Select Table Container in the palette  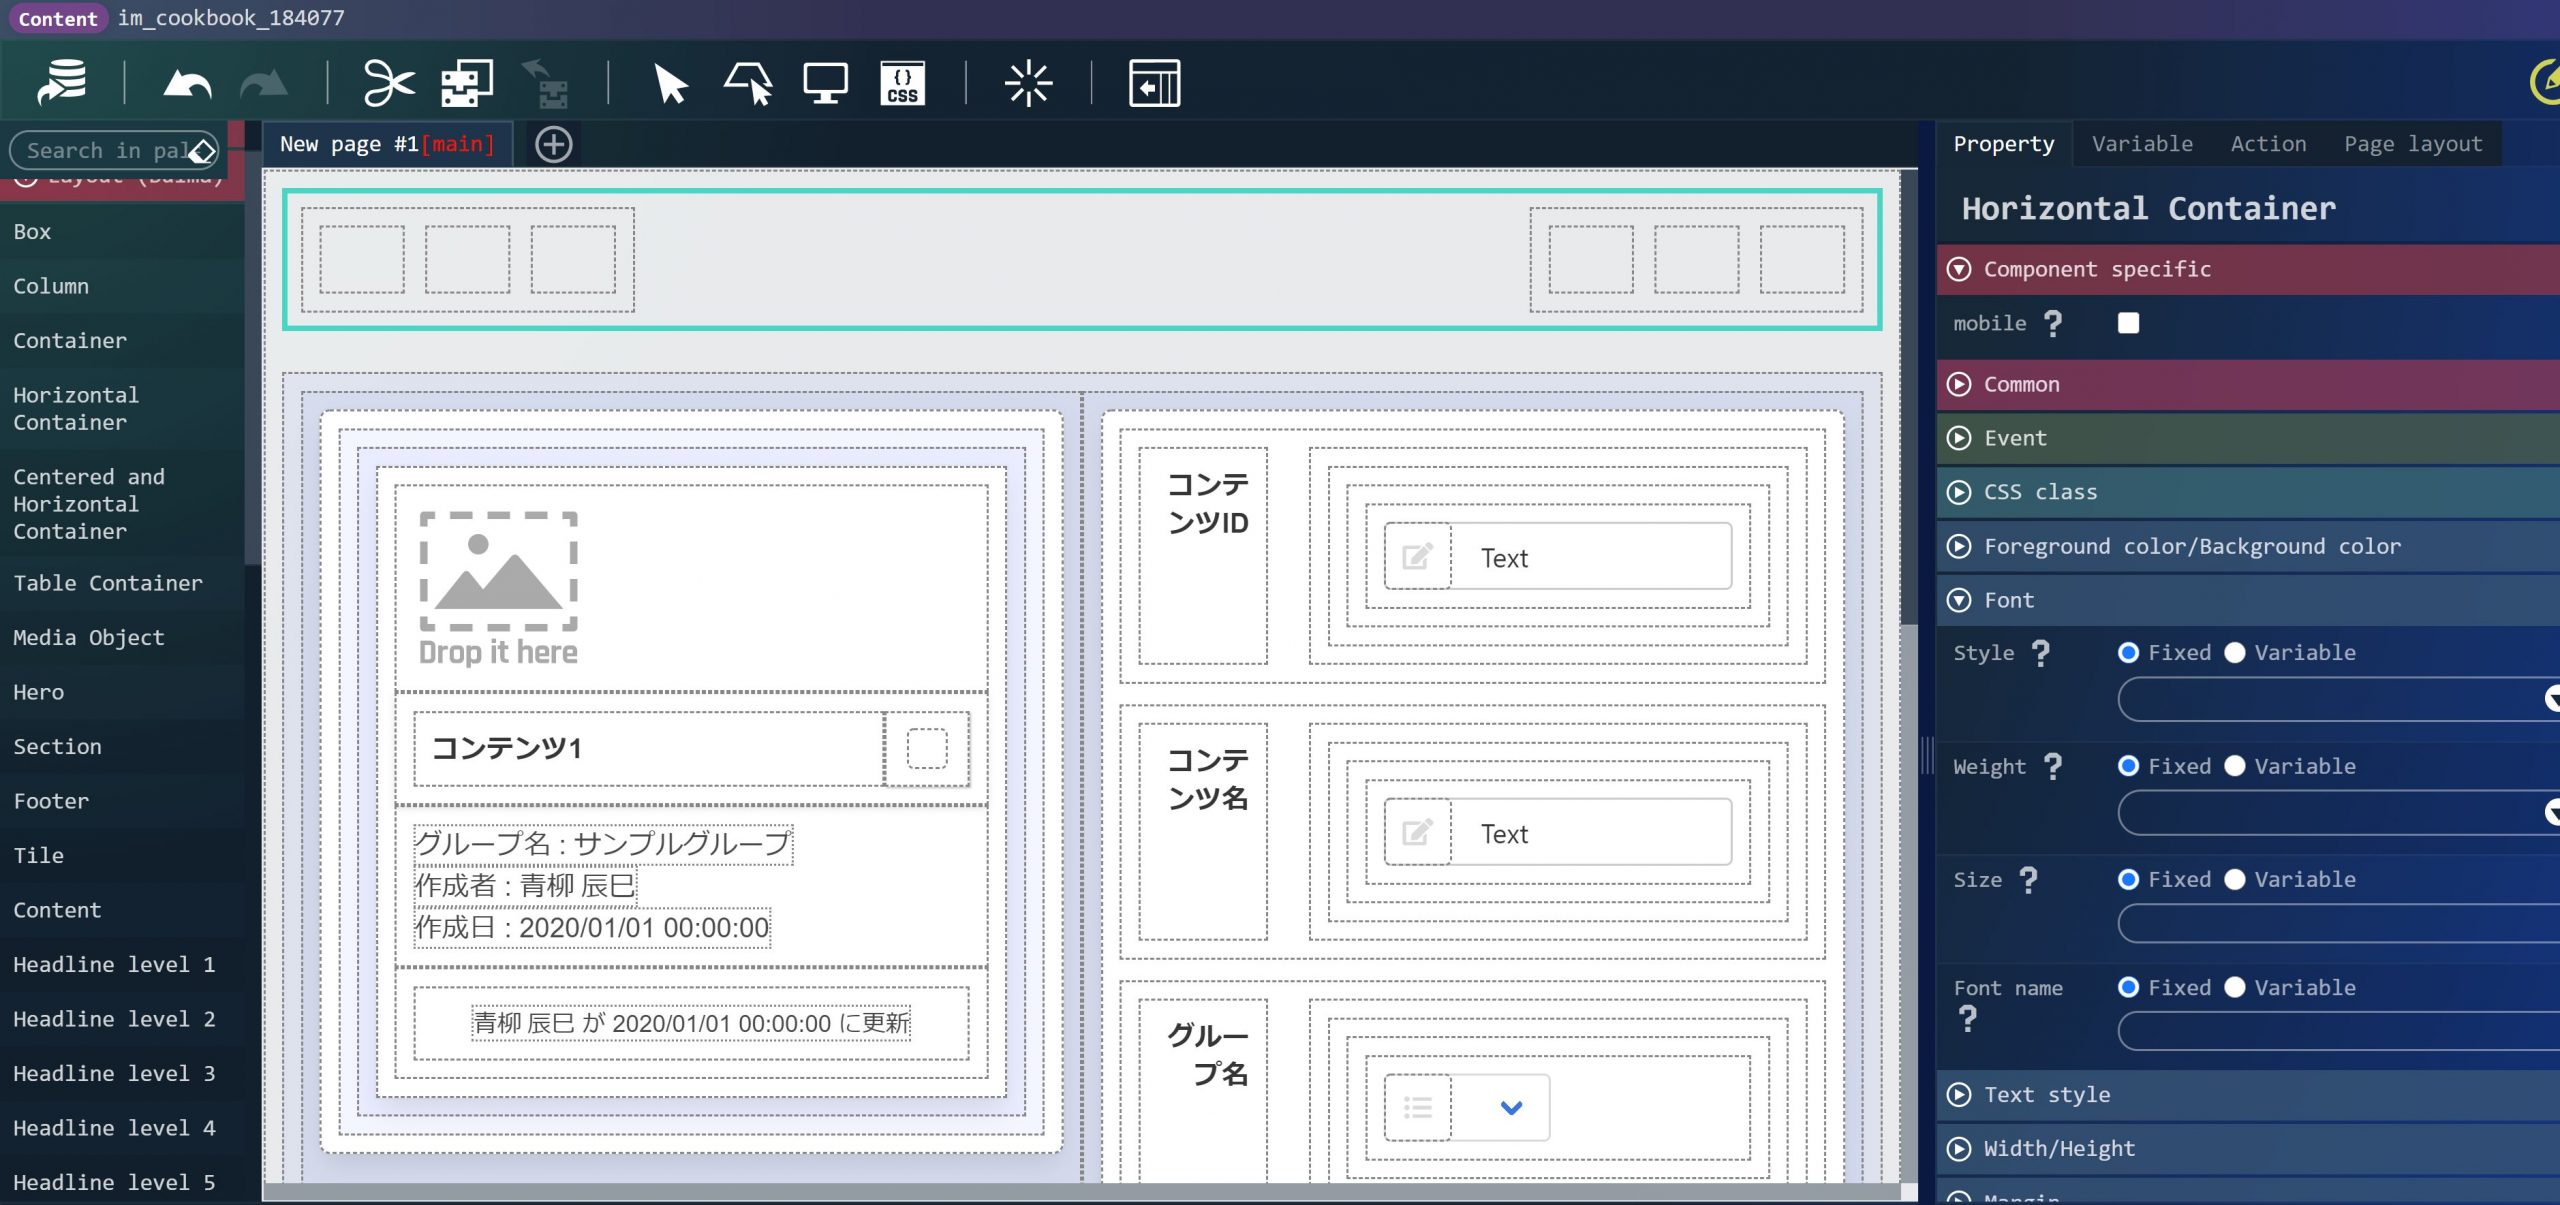(108, 583)
